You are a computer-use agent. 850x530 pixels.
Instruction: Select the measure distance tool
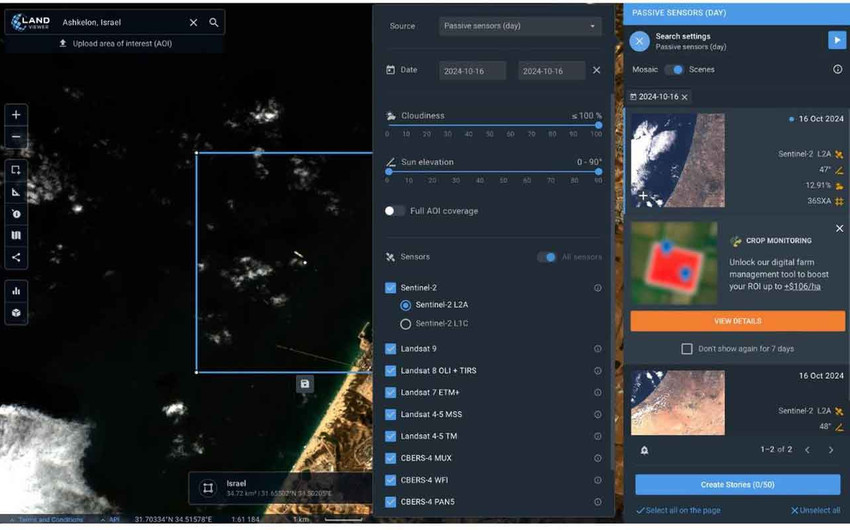coord(16,192)
